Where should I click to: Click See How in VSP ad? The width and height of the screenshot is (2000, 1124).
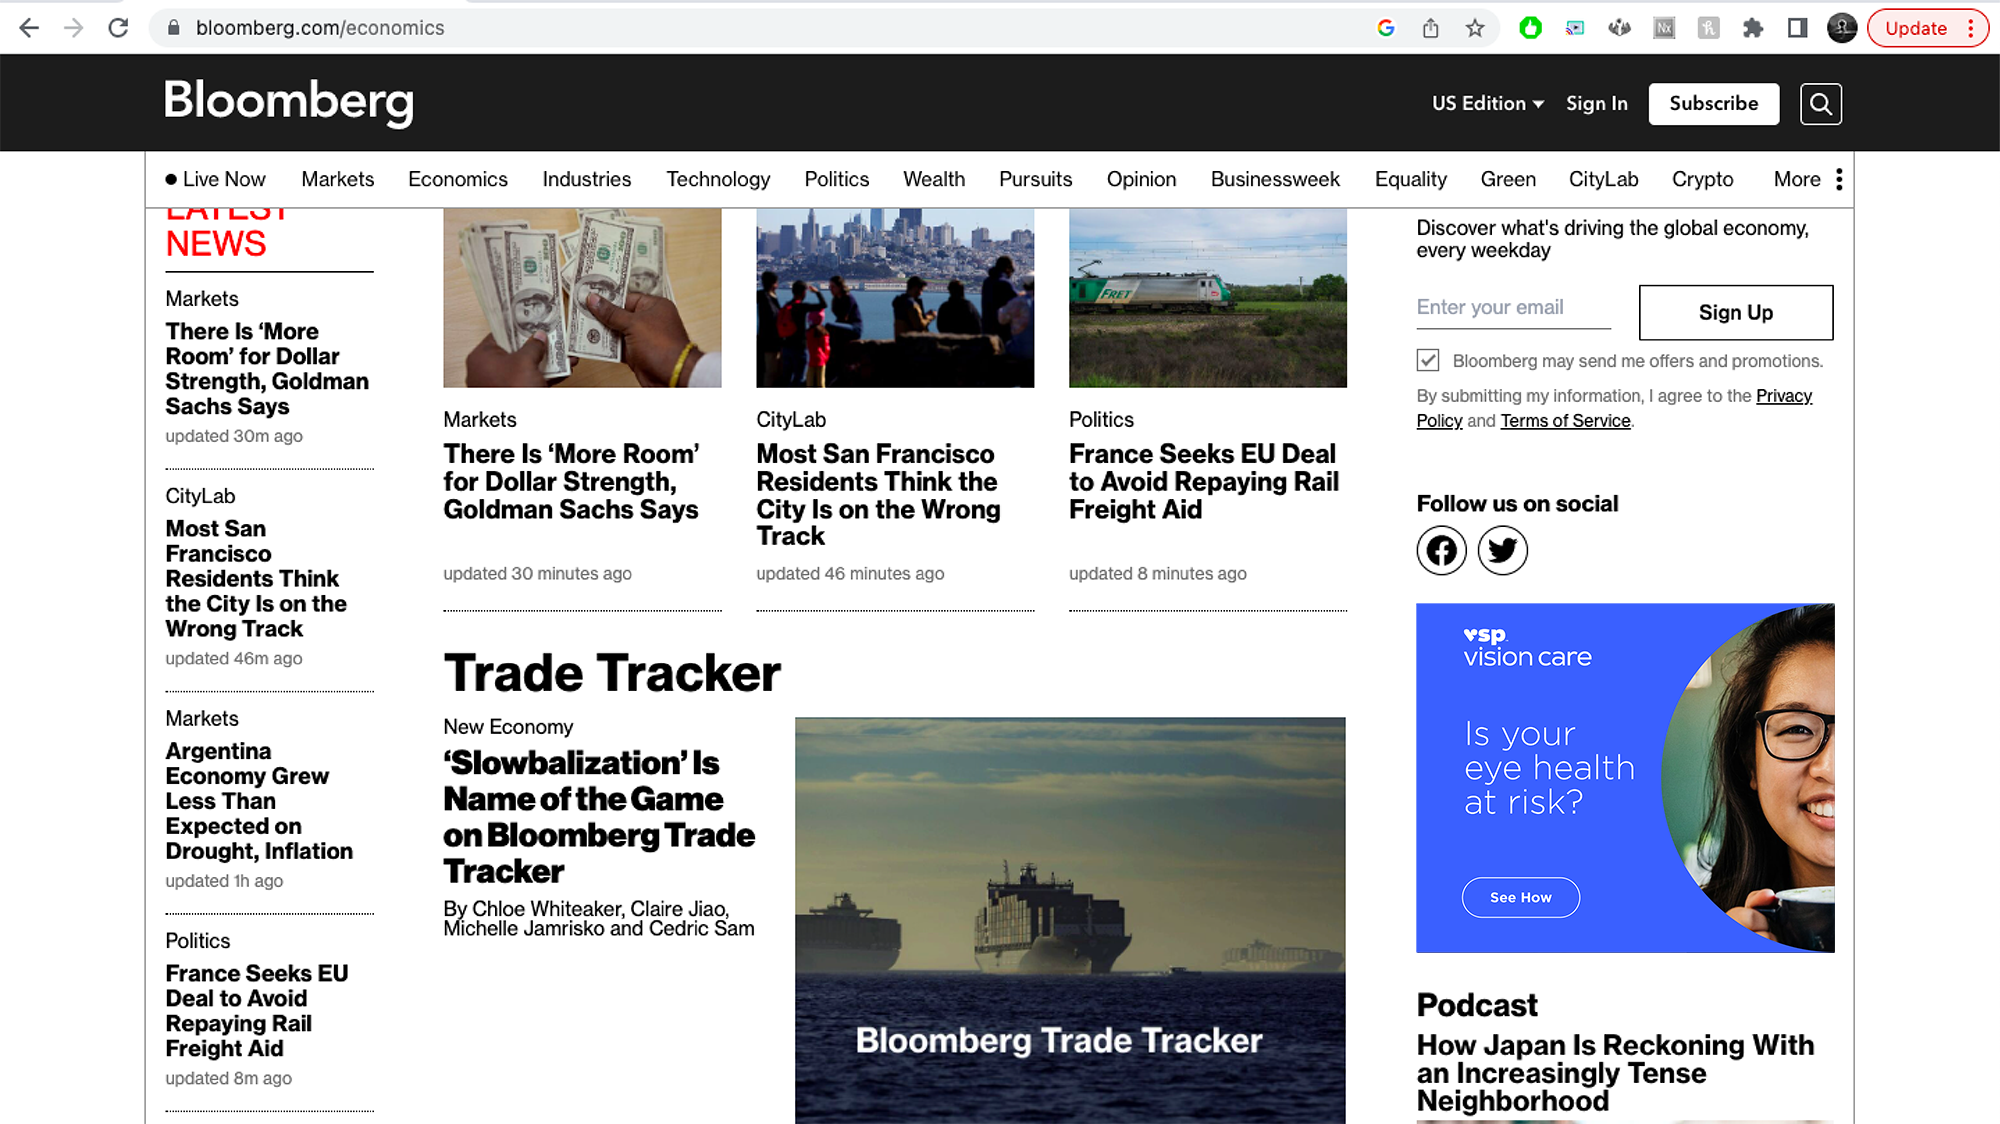[1520, 898]
